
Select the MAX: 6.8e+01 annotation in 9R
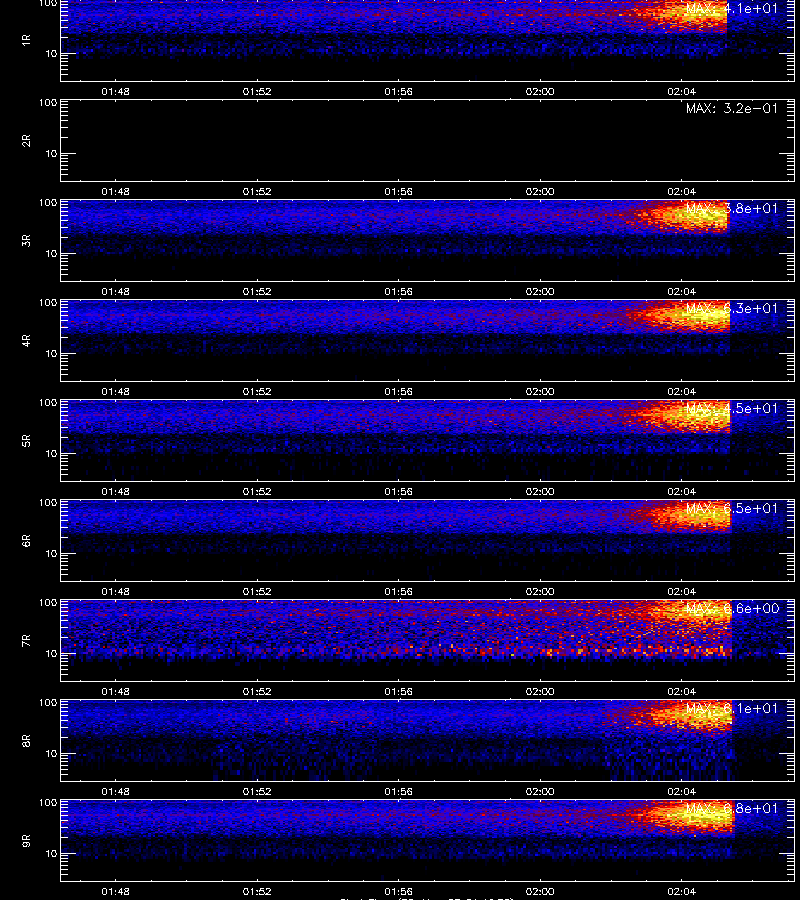pos(732,808)
